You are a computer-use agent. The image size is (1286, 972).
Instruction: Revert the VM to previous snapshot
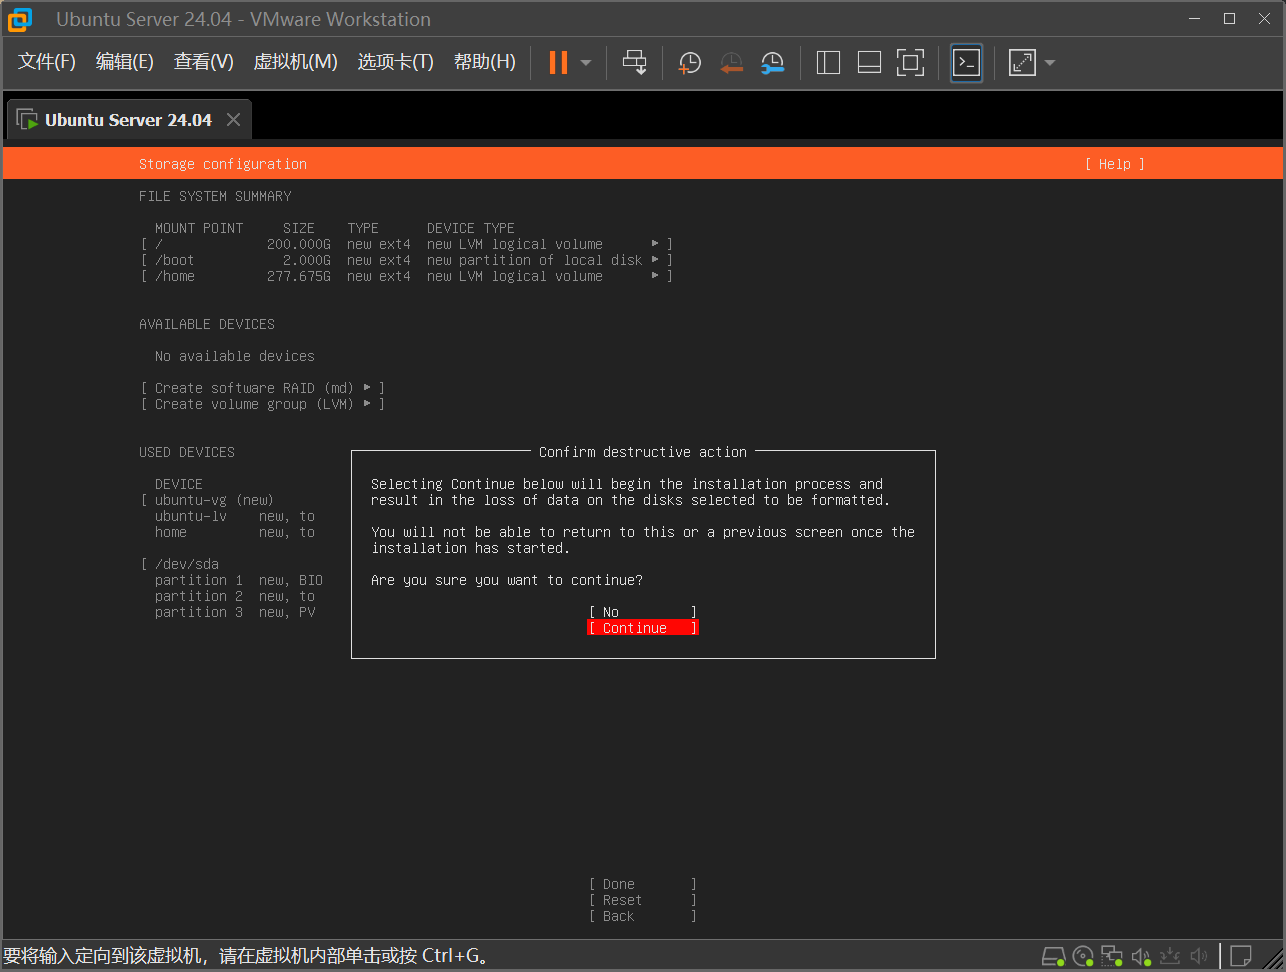coord(731,63)
